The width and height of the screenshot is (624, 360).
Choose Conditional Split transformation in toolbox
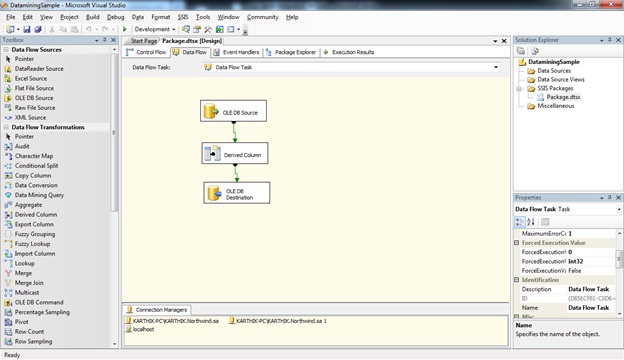coord(36,165)
